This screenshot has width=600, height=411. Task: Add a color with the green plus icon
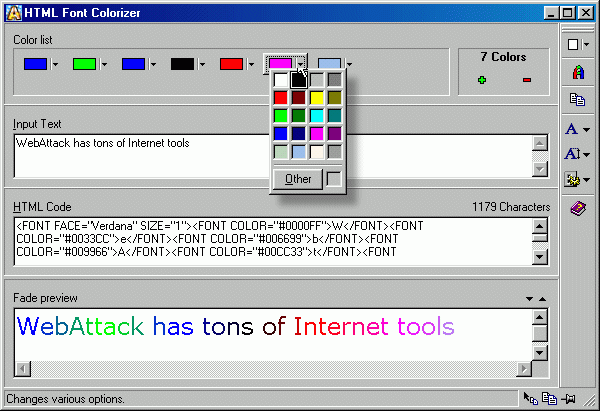tap(482, 80)
